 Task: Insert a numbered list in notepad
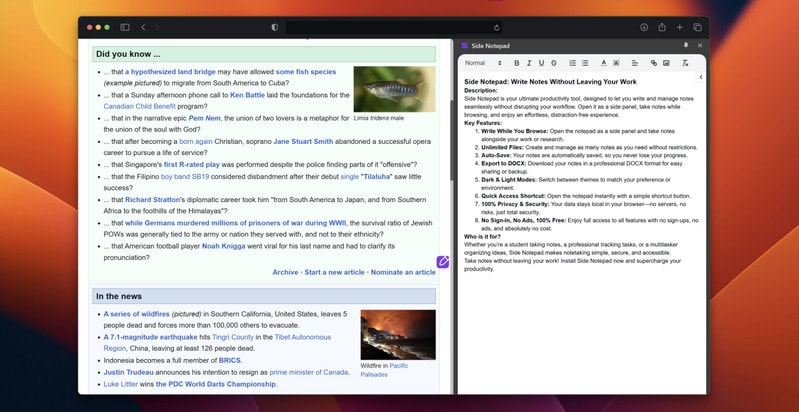572,63
